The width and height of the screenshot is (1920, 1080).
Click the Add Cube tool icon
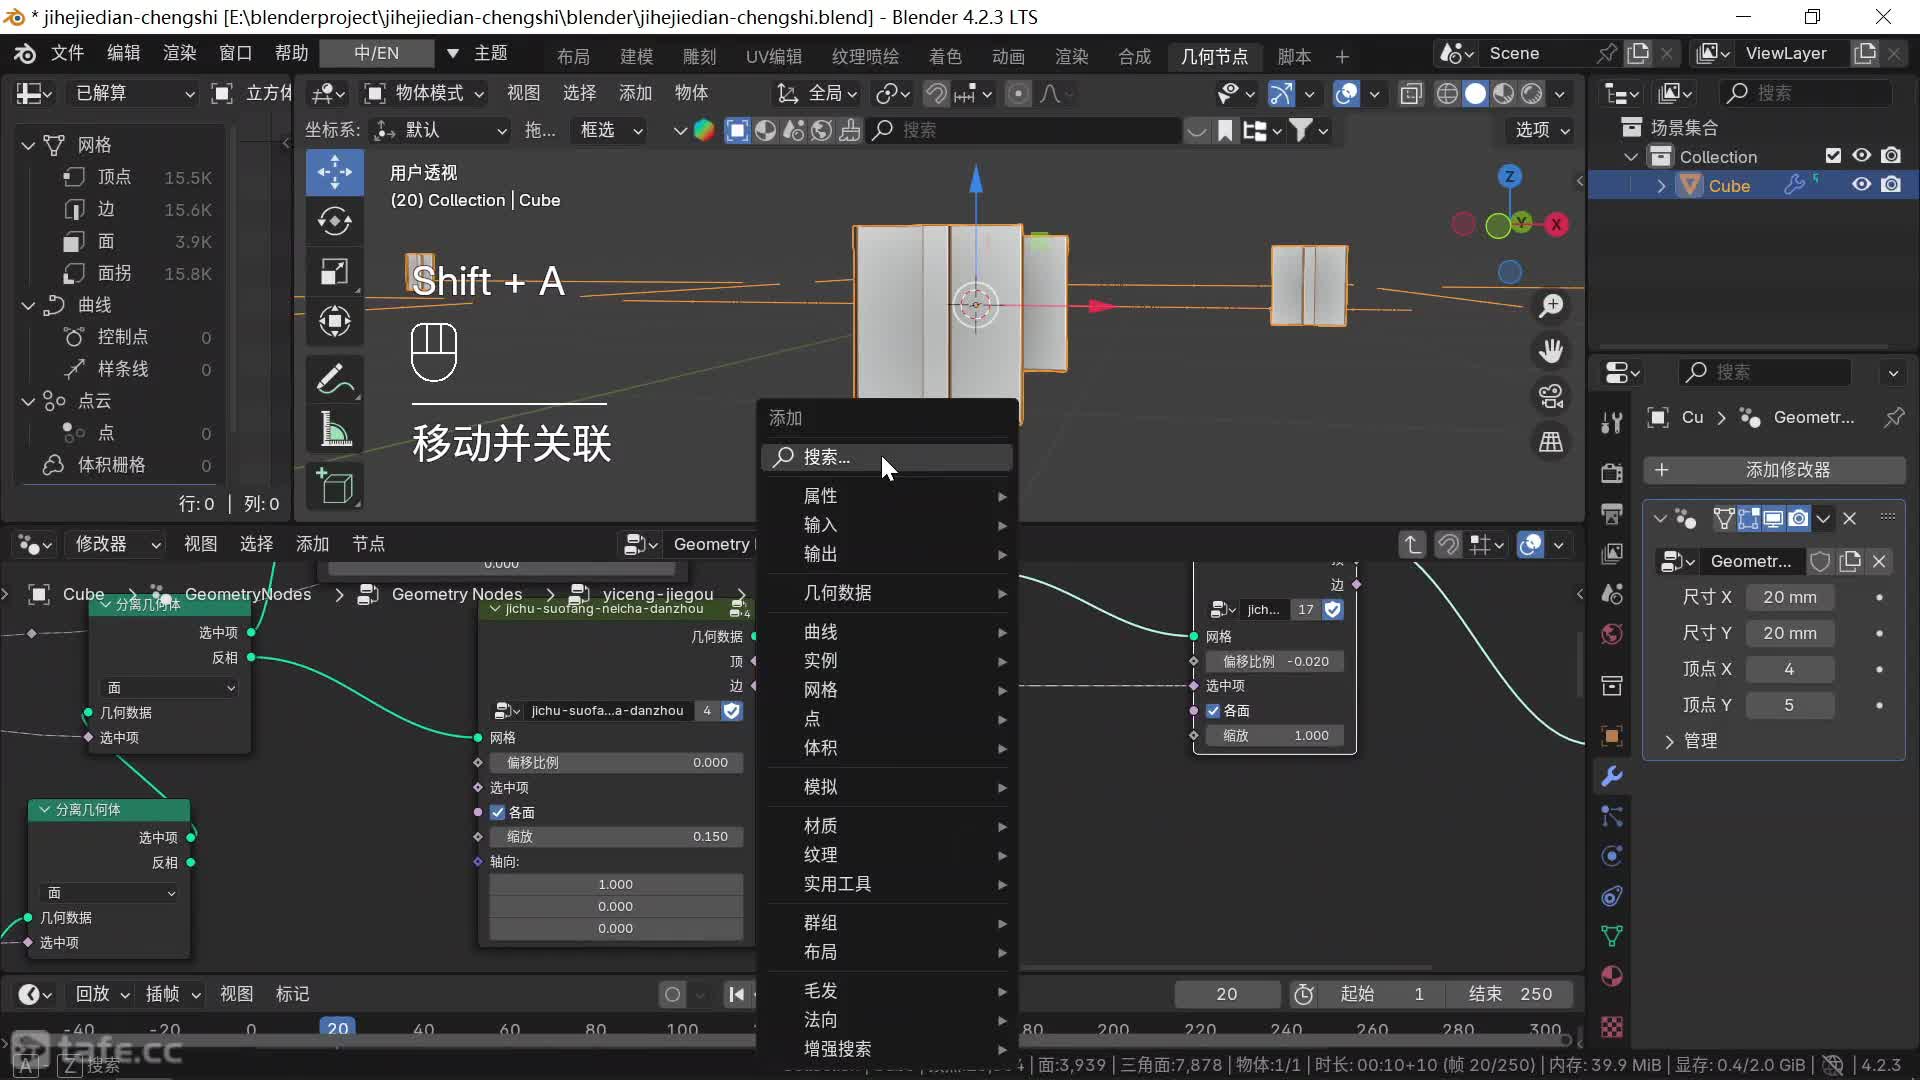point(334,486)
